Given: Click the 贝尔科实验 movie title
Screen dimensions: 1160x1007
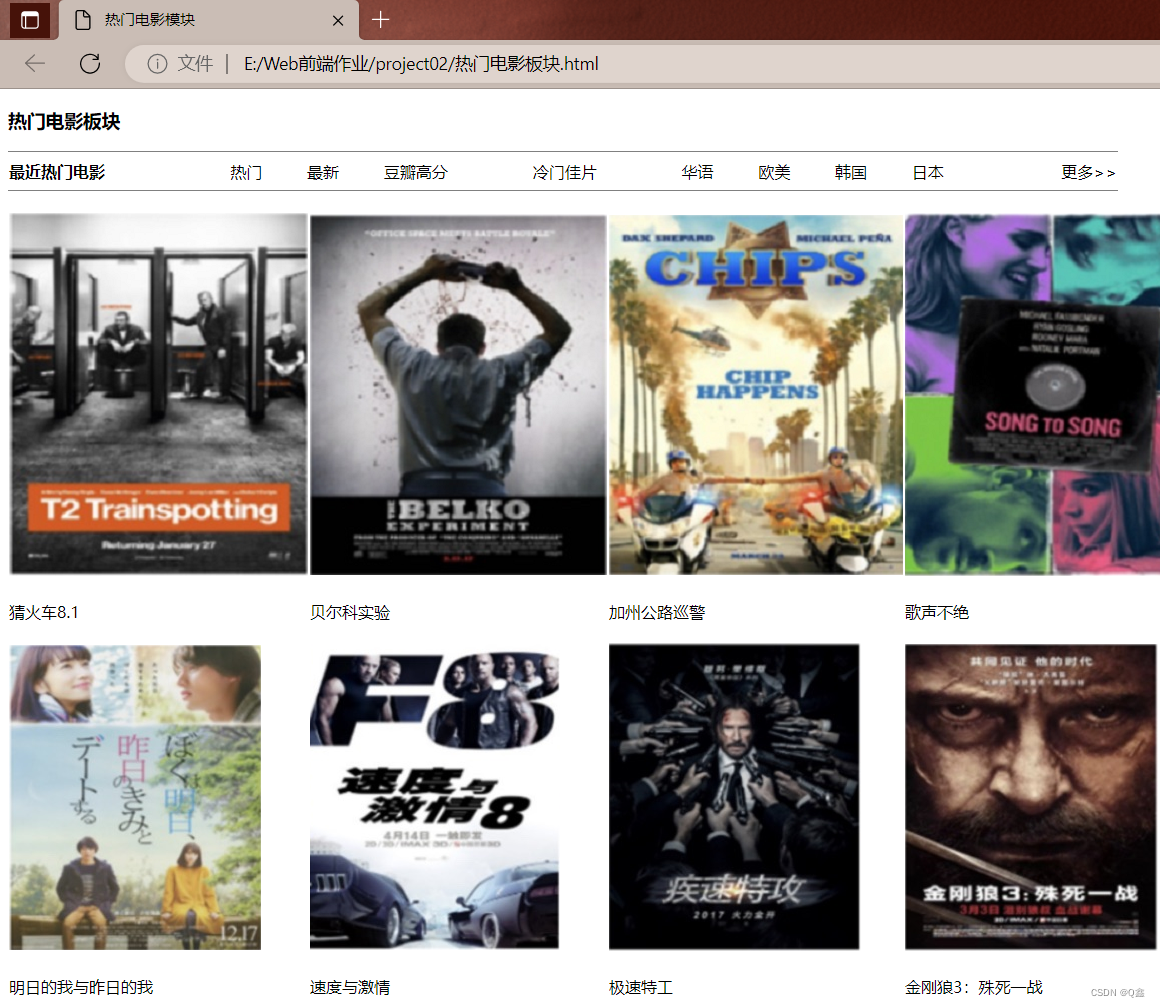Looking at the screenshot, I should 350,613.
